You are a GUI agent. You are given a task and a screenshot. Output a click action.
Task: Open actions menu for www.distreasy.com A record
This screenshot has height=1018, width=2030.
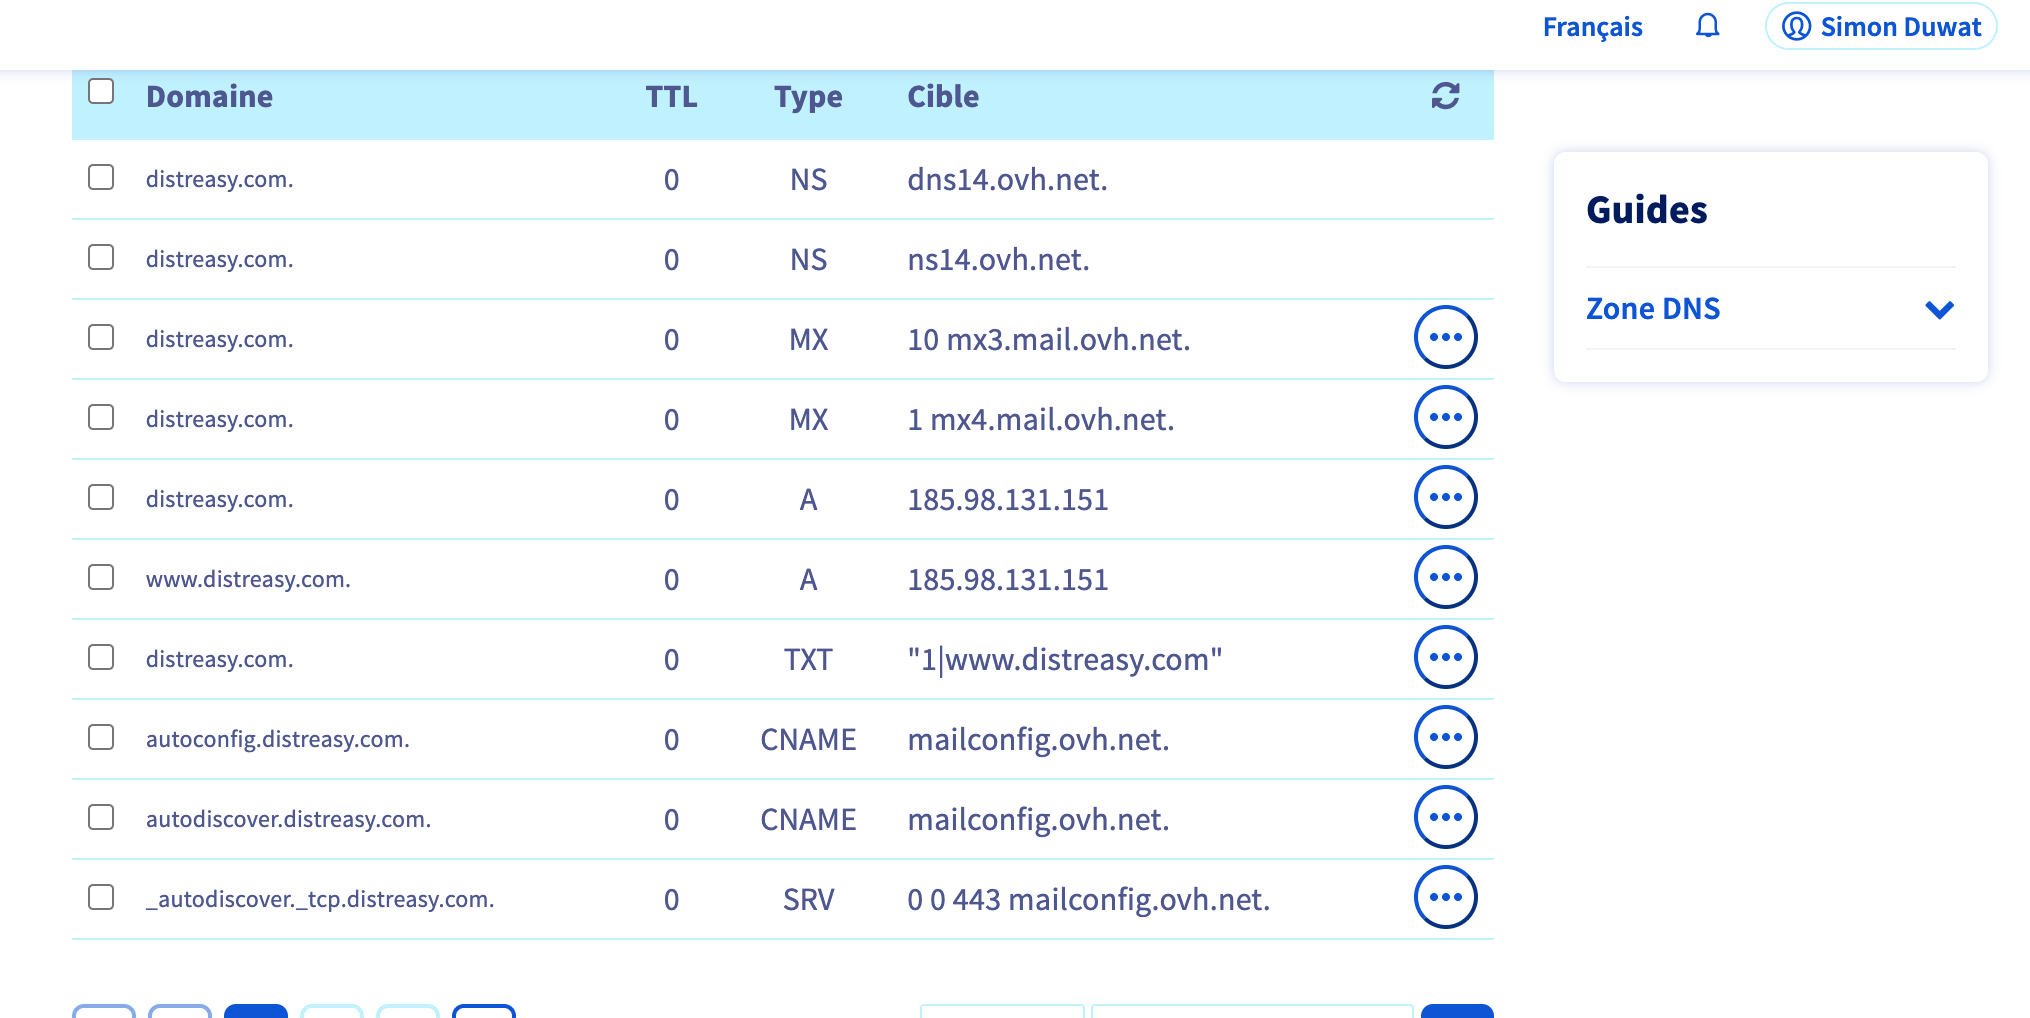[1445, 578]
